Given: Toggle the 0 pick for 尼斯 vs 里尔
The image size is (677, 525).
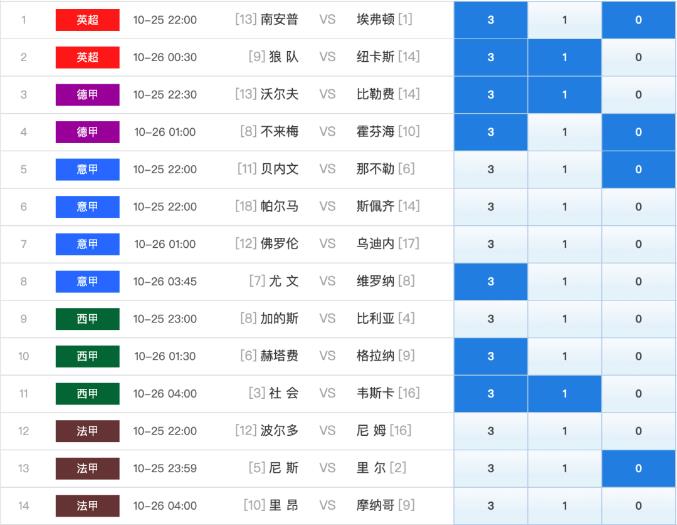Looking at the screenshot, I should pyautogui.click(x=638, y=468).
